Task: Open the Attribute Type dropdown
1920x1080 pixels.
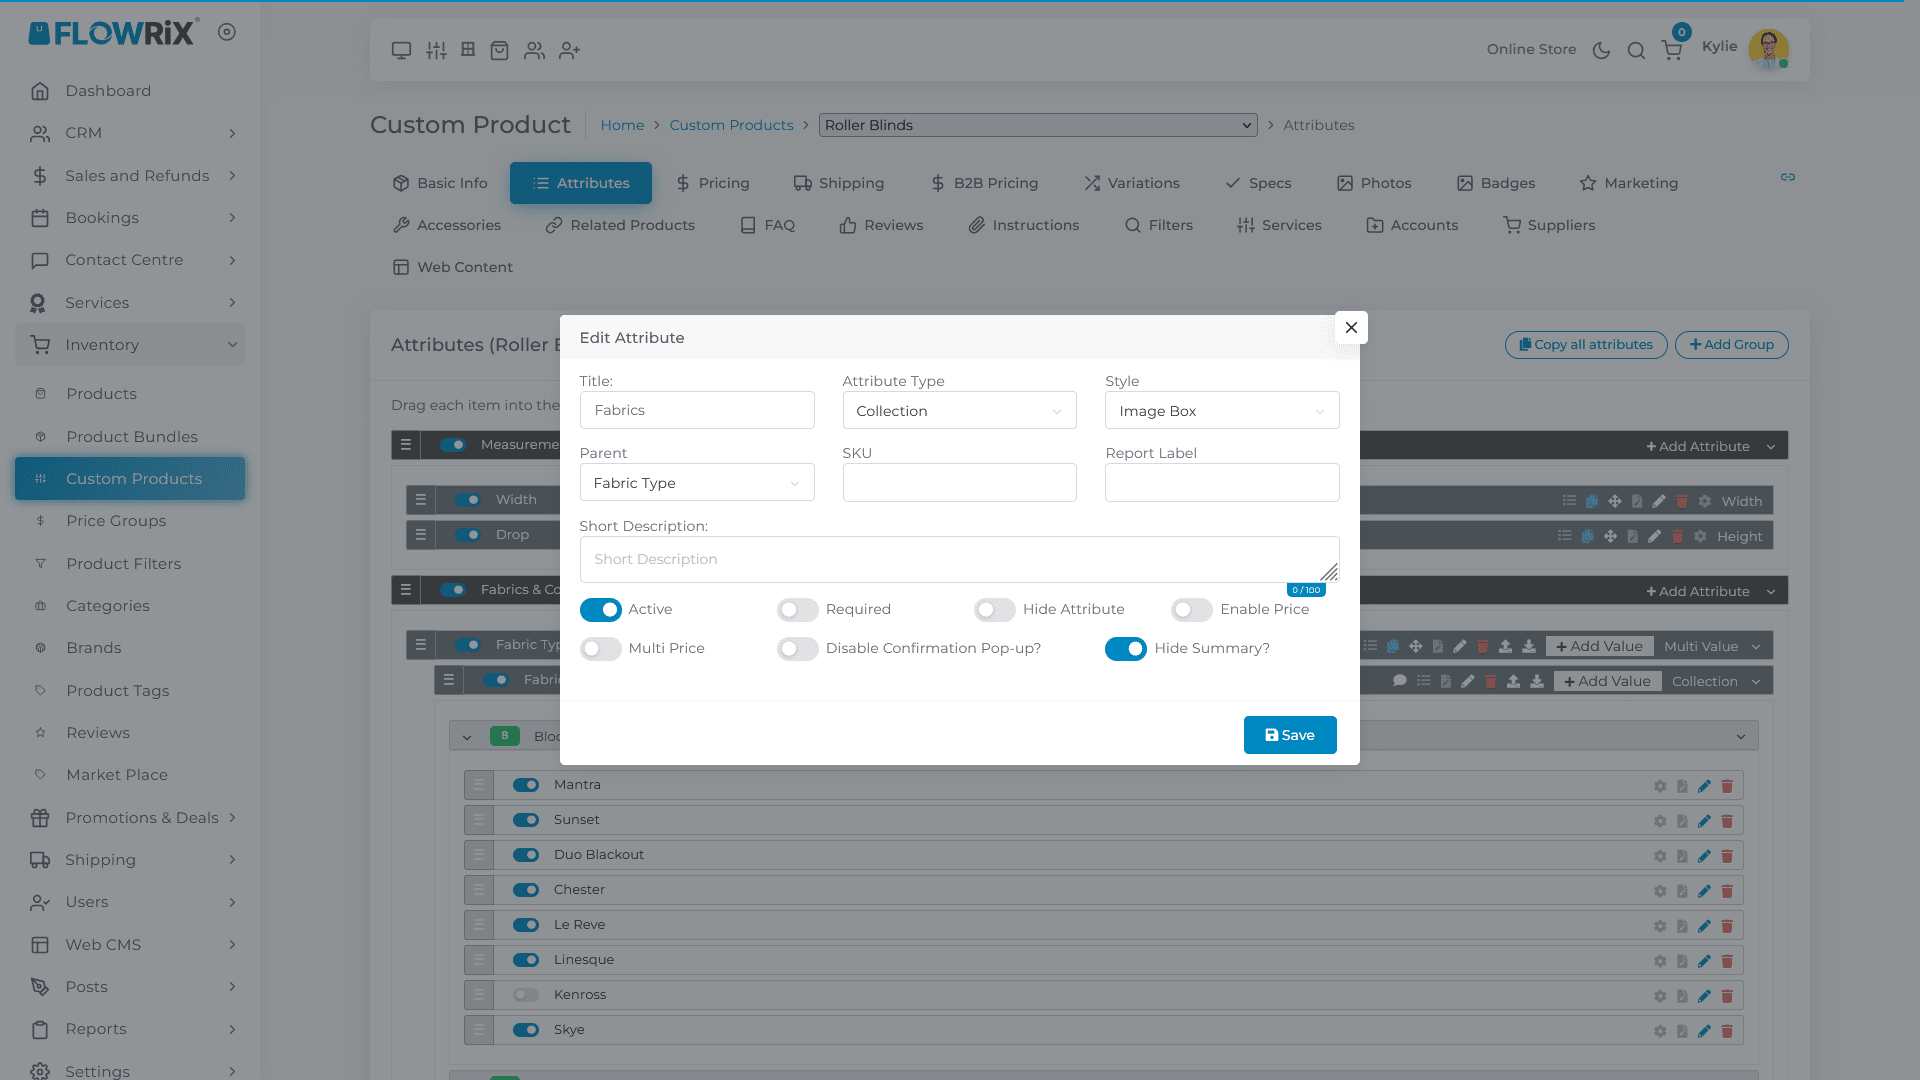Action: (x=959, y=411)
